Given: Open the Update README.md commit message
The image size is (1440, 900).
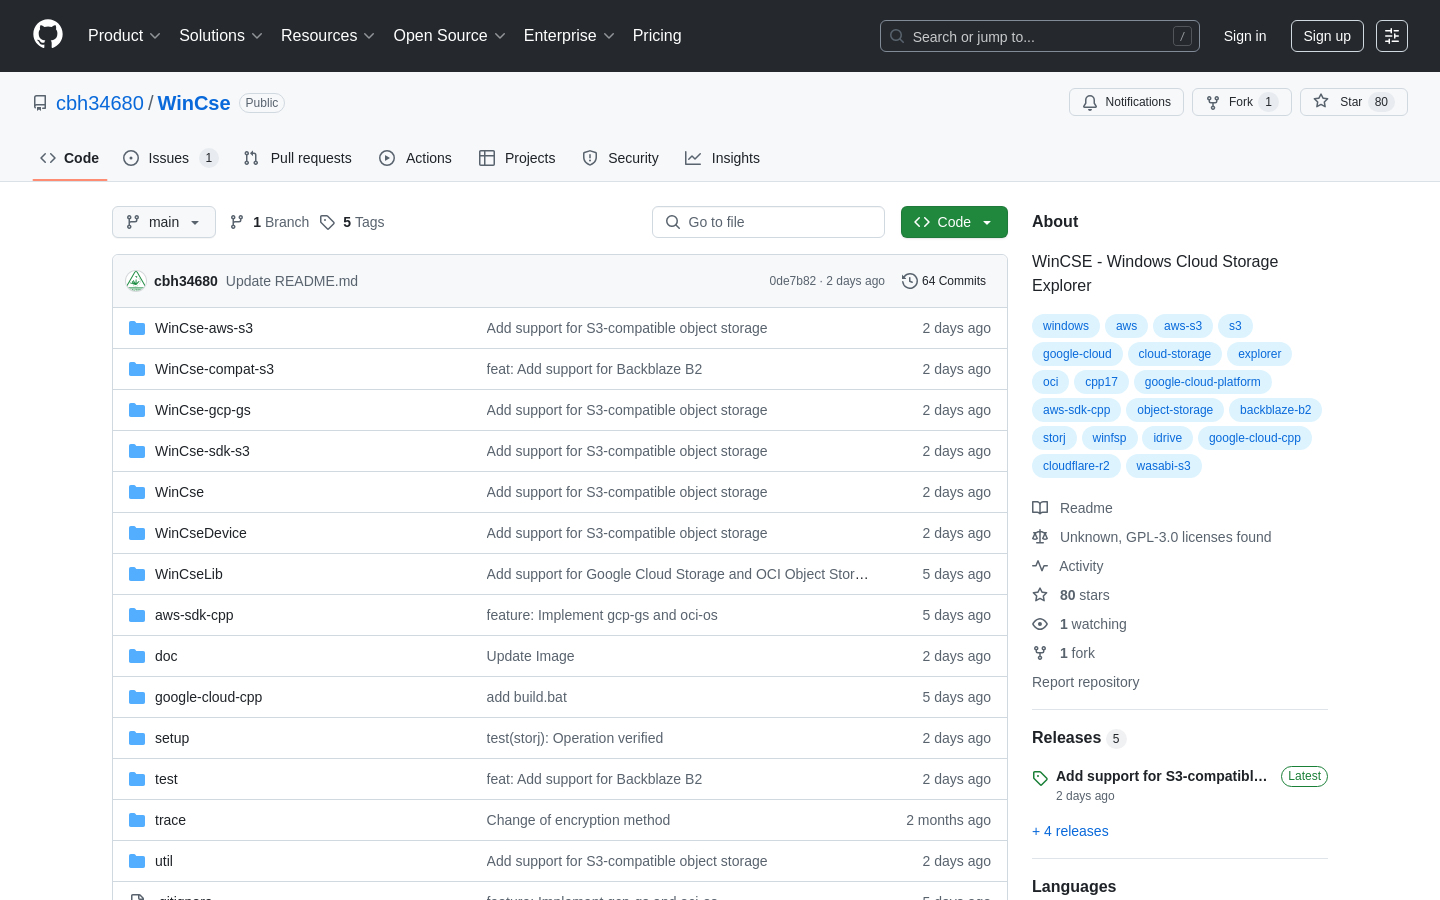Looking at the screenshot, I should point(292,281).
